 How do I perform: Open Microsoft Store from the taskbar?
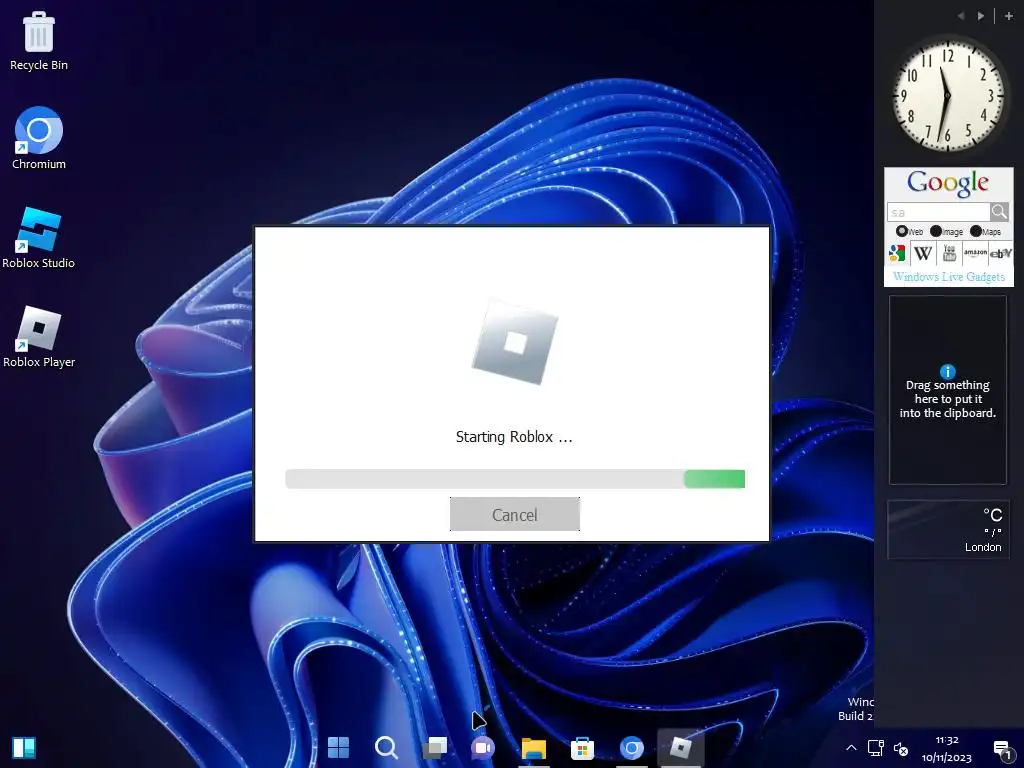tap(582, 748)
